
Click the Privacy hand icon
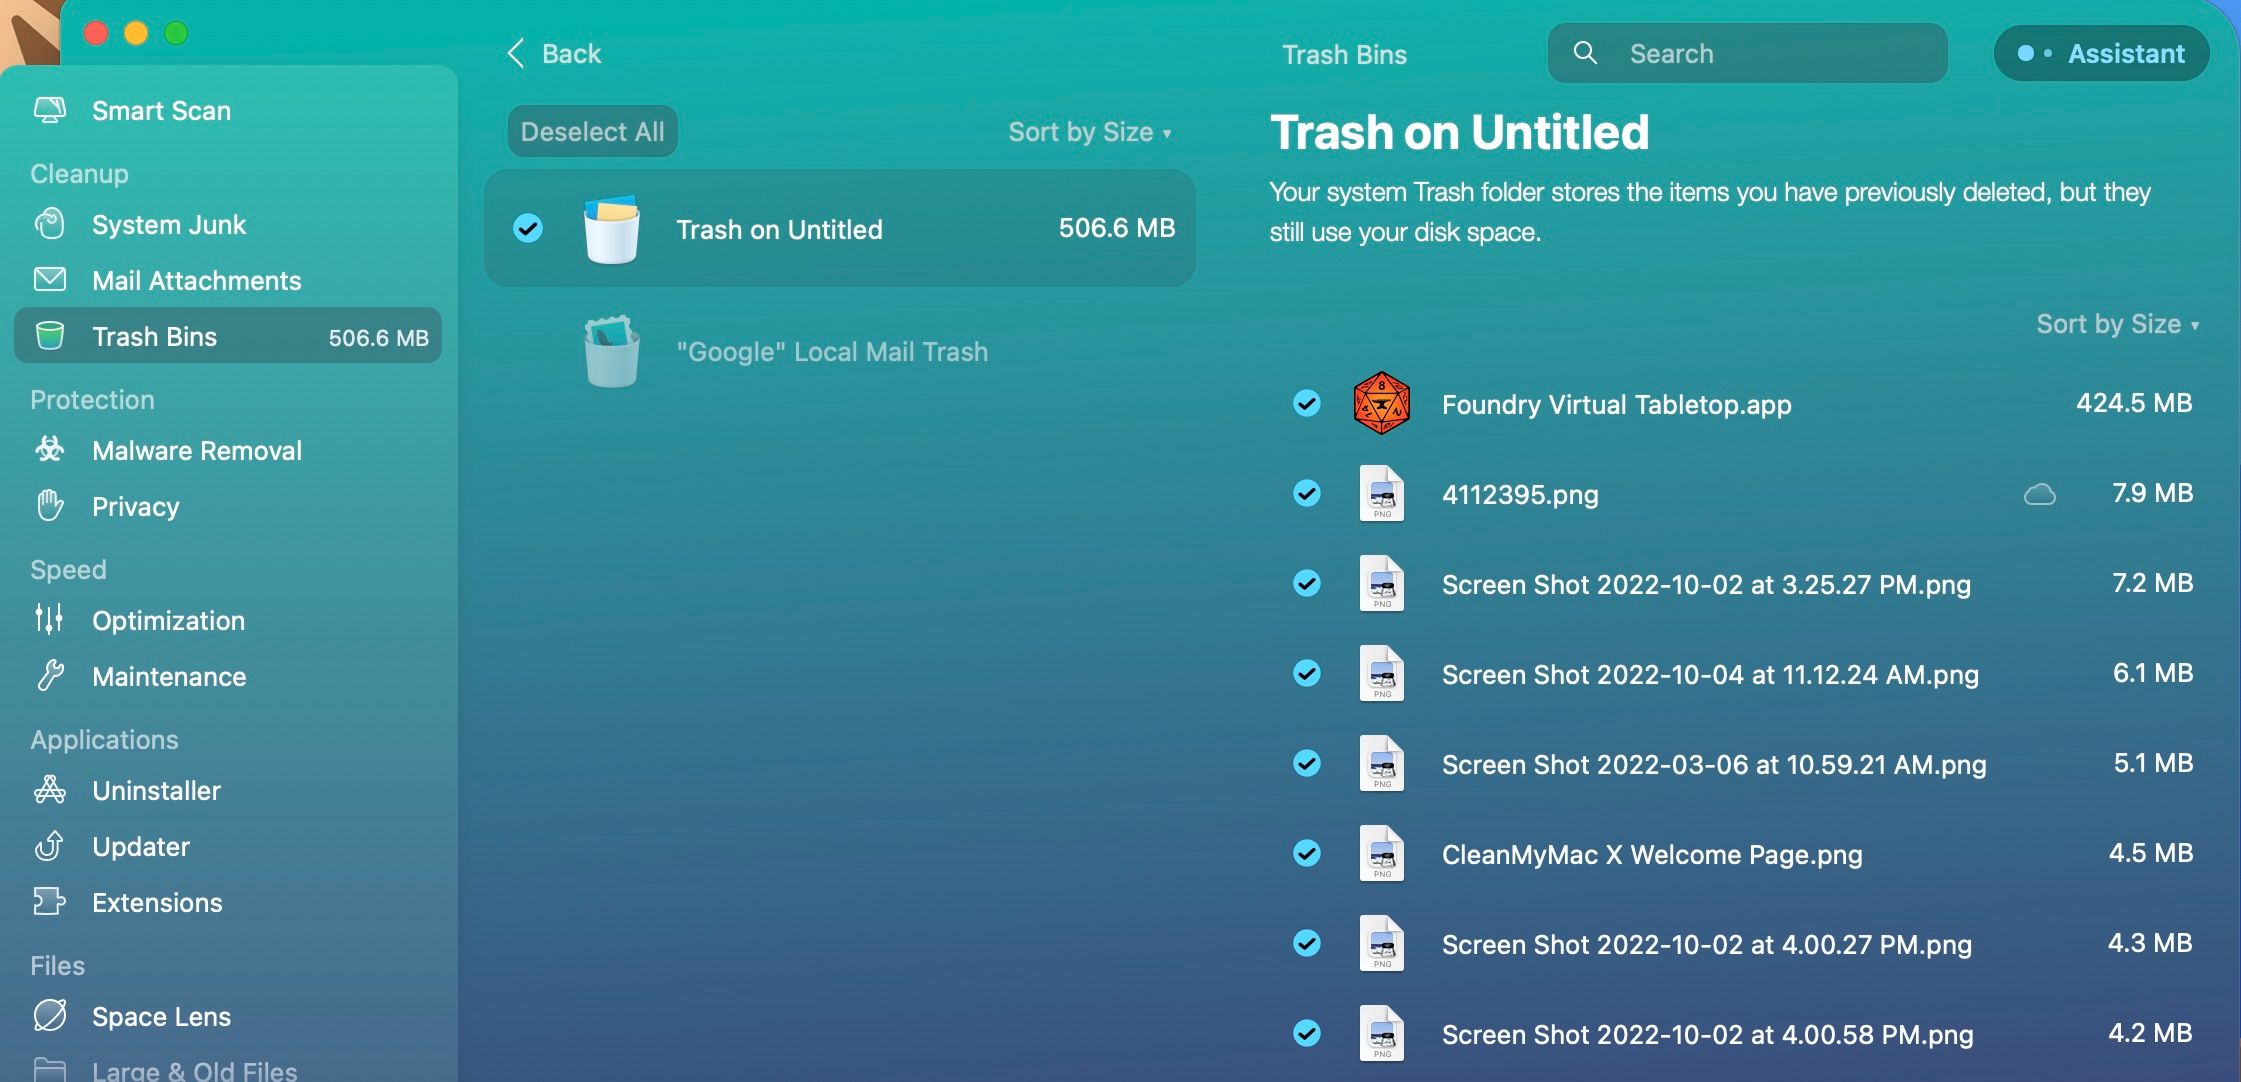point(50,506)
